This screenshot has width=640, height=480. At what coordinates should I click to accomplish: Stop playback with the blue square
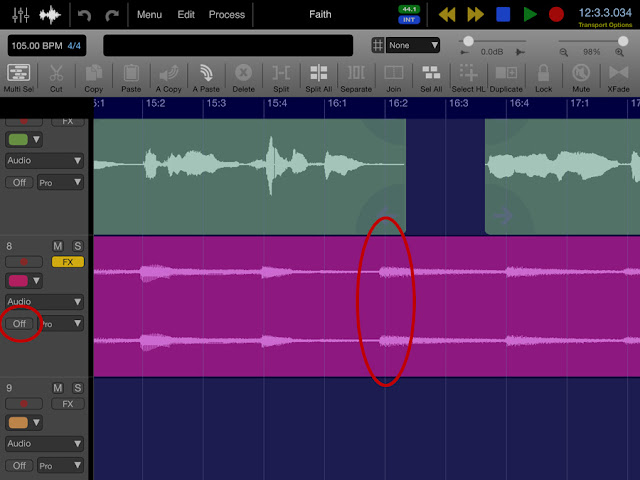(503, 14)
